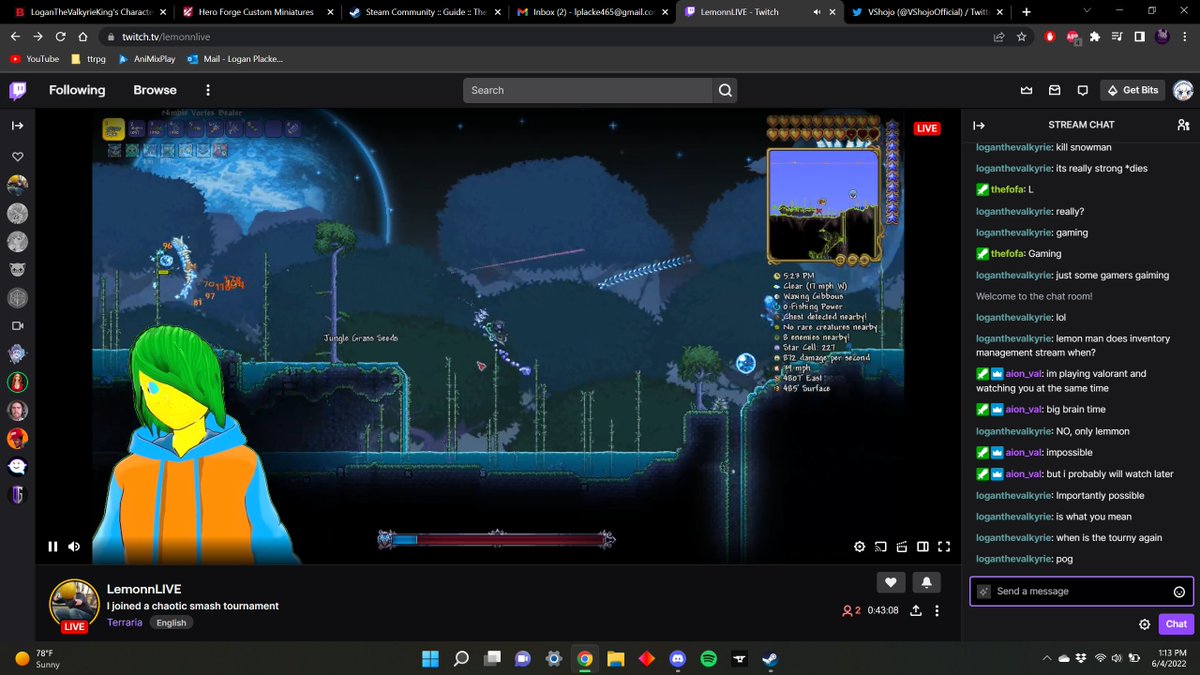Collapse the stream chat panel
Viewport: 1200px width, 675px height.
point(979,125)
